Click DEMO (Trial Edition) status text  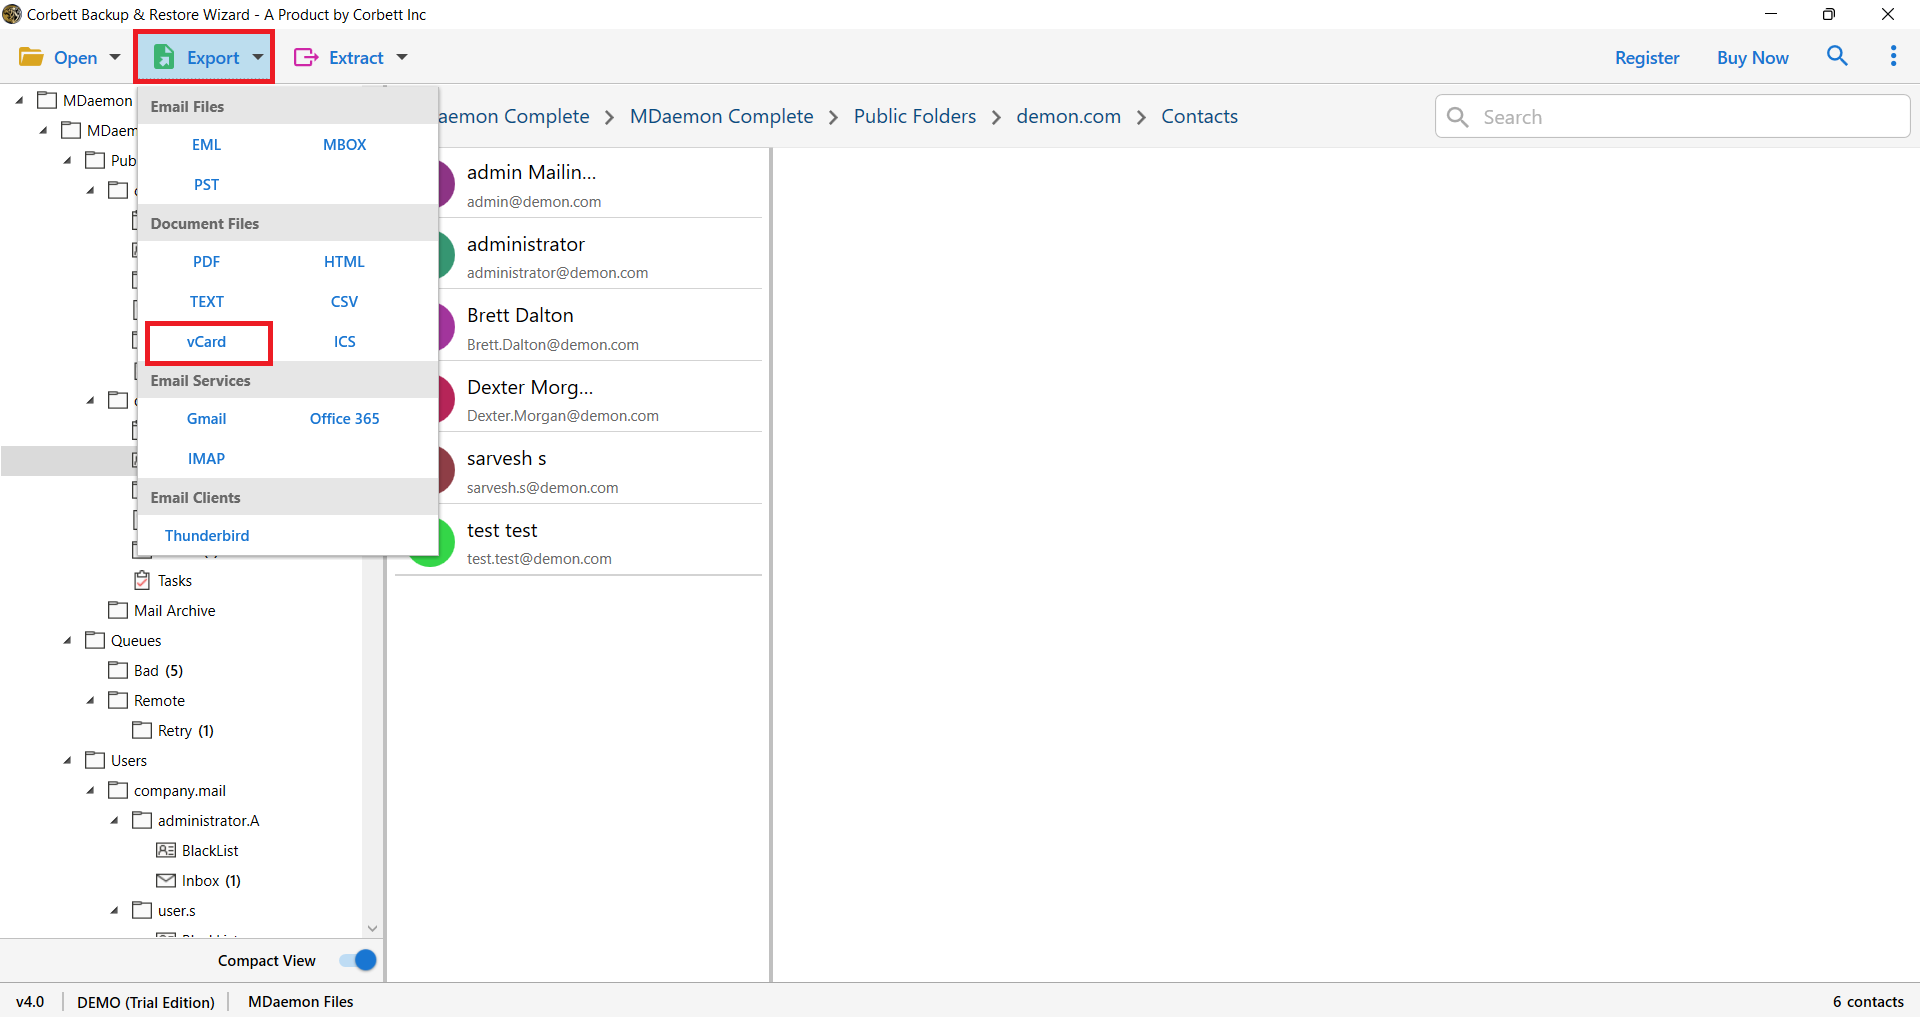coord(146,1001)
